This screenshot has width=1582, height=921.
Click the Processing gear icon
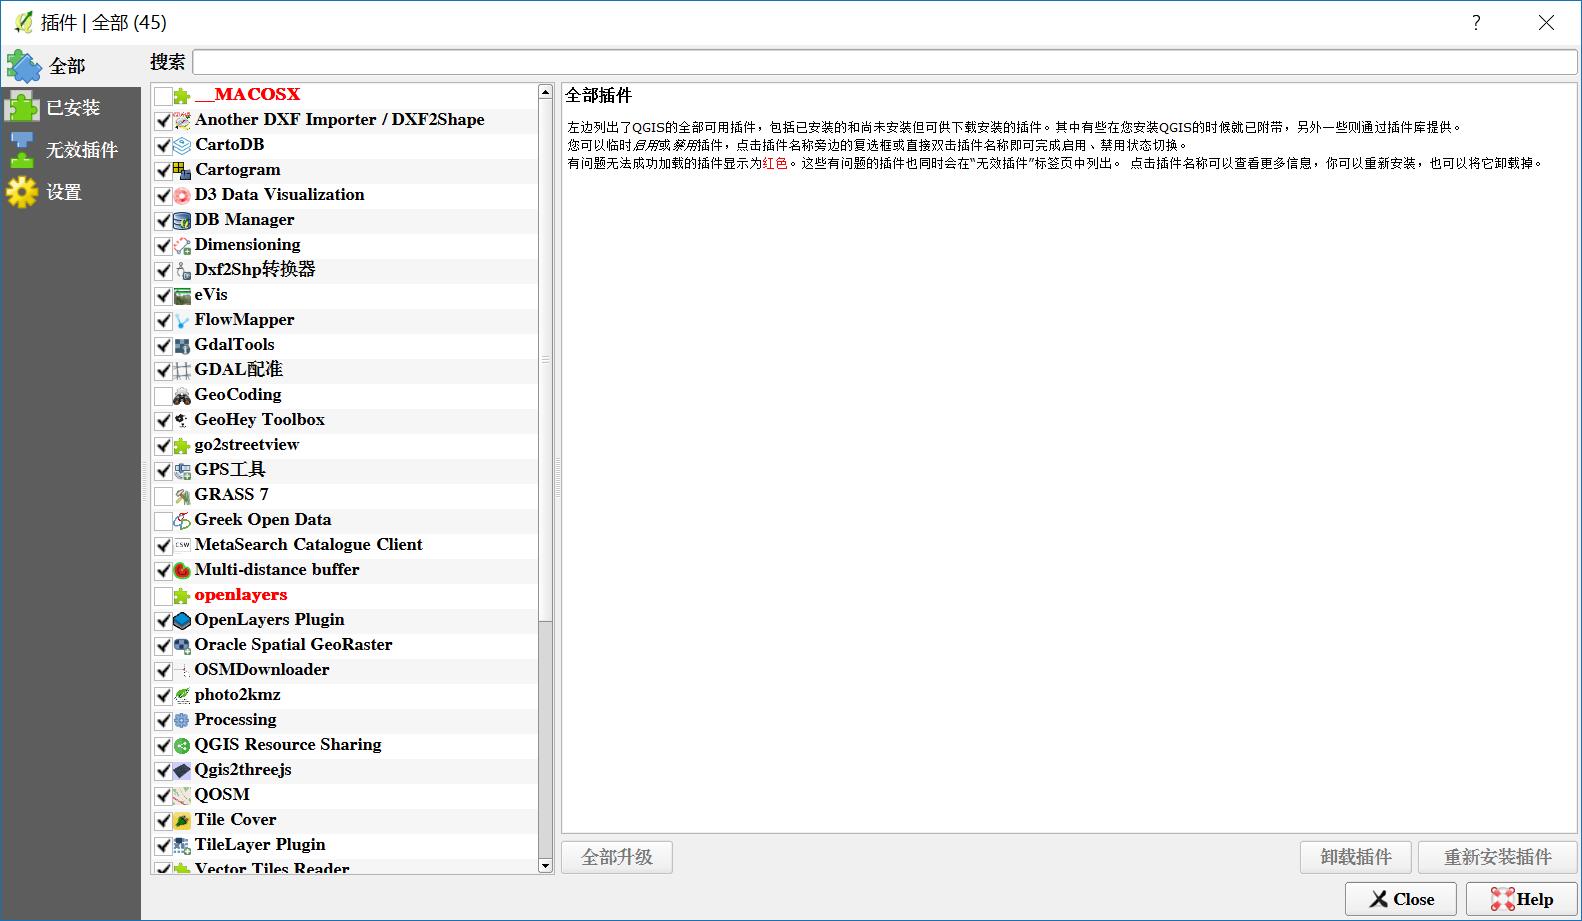pos(182,721)
